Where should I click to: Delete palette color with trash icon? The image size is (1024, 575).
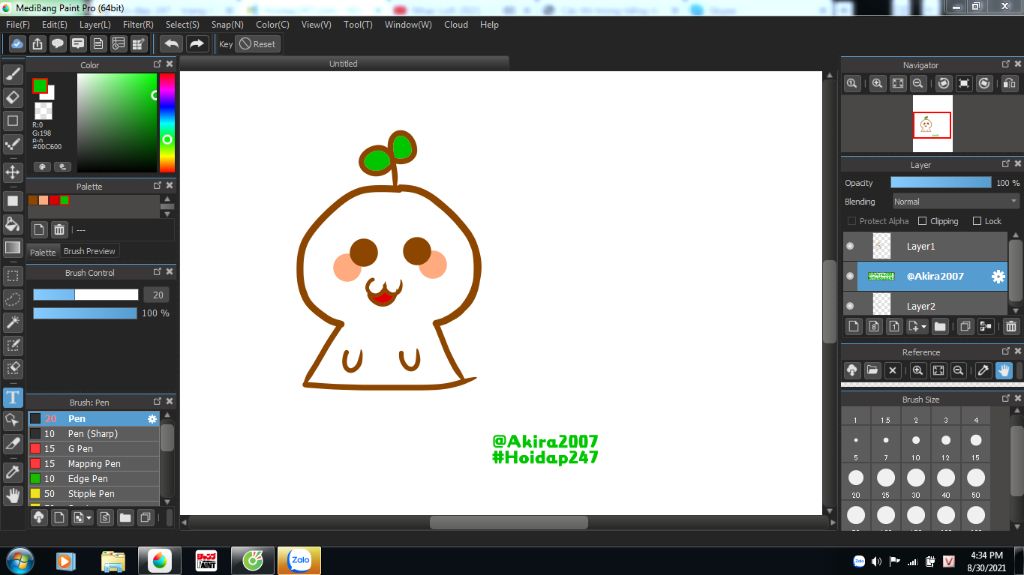pyautogui.click(x=59, y=229)
